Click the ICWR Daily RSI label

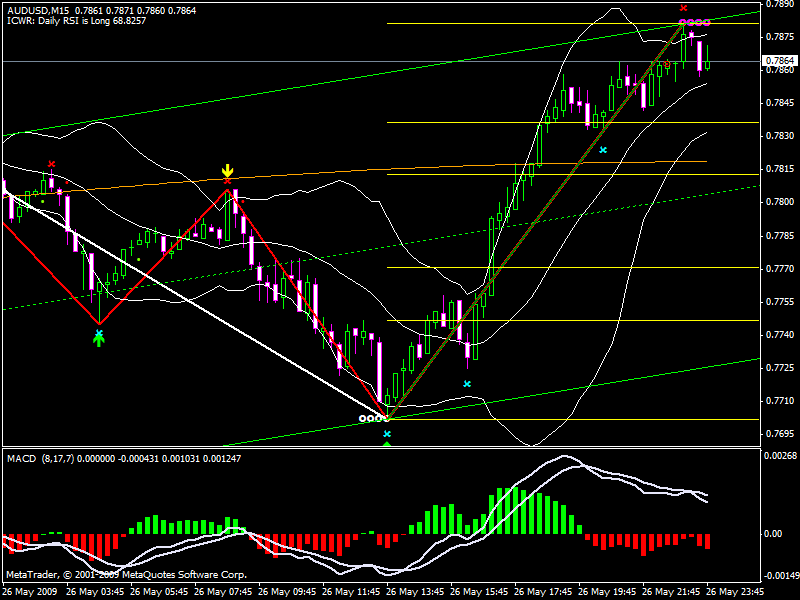(70, 20)
